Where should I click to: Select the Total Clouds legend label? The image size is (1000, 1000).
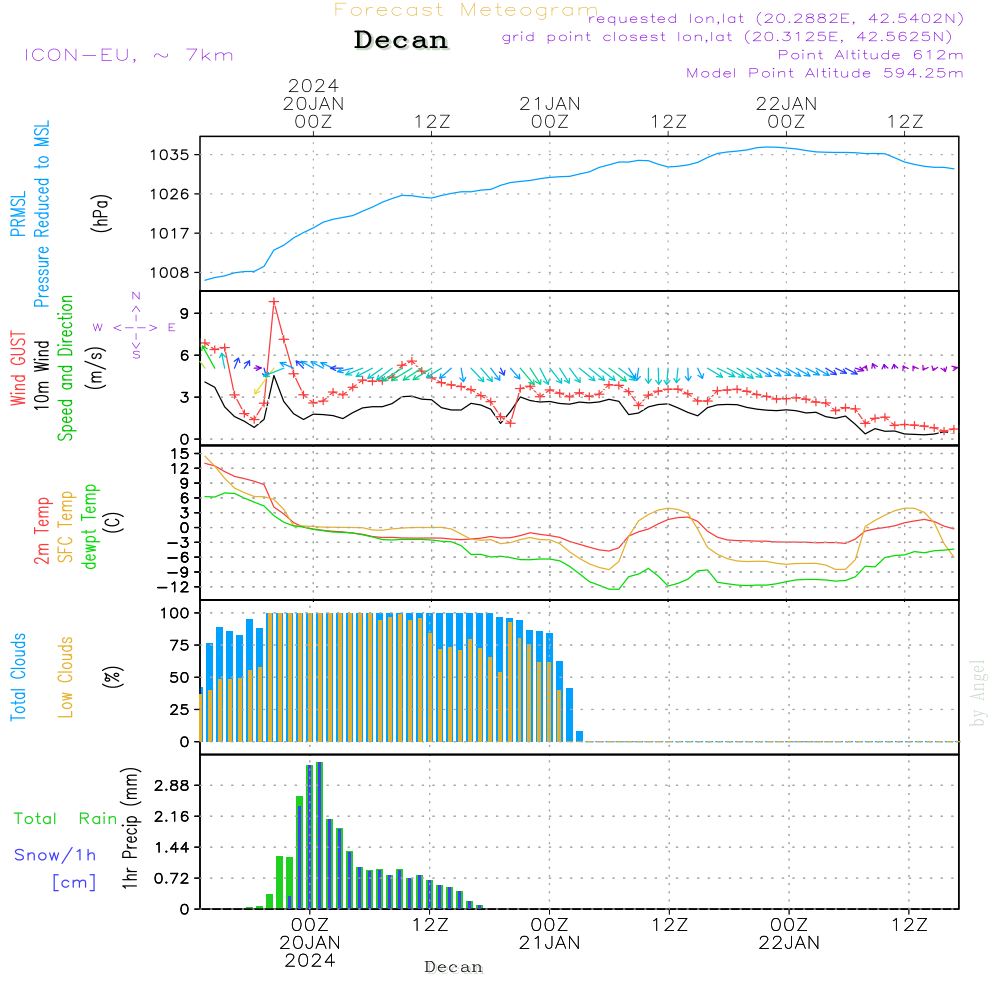18,677
